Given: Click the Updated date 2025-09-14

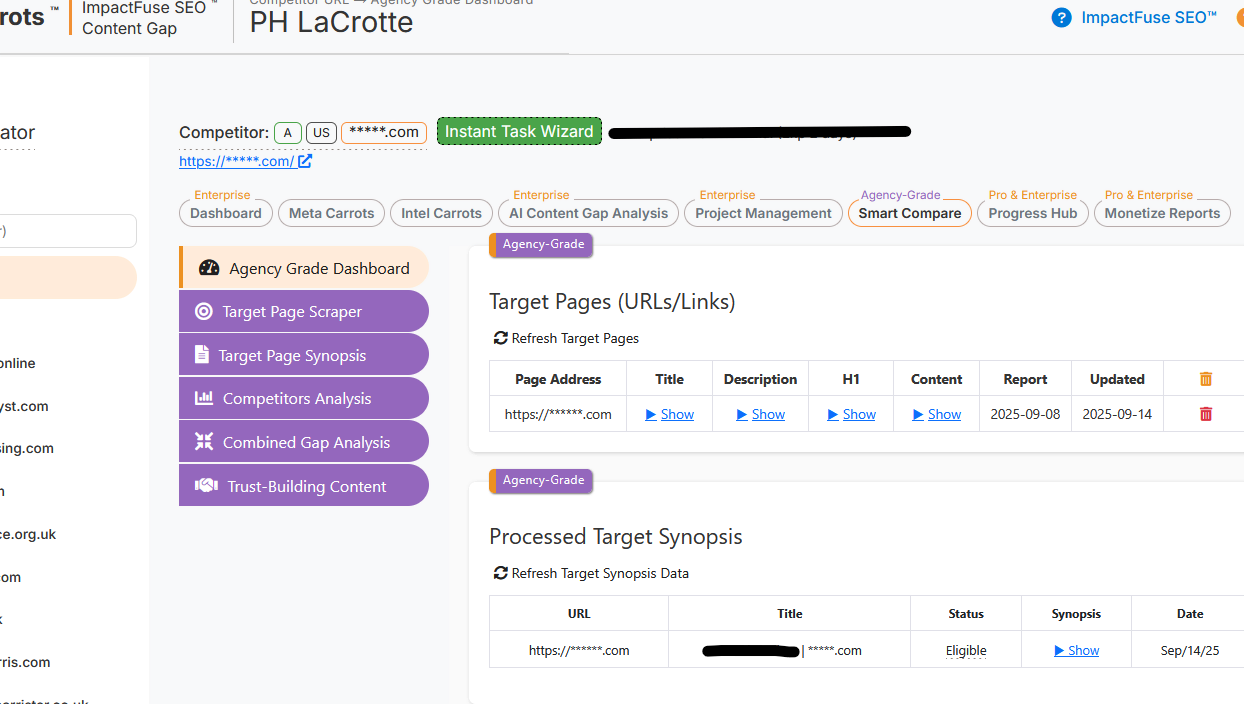Looking at the screenshot, I should point(1117,414).
